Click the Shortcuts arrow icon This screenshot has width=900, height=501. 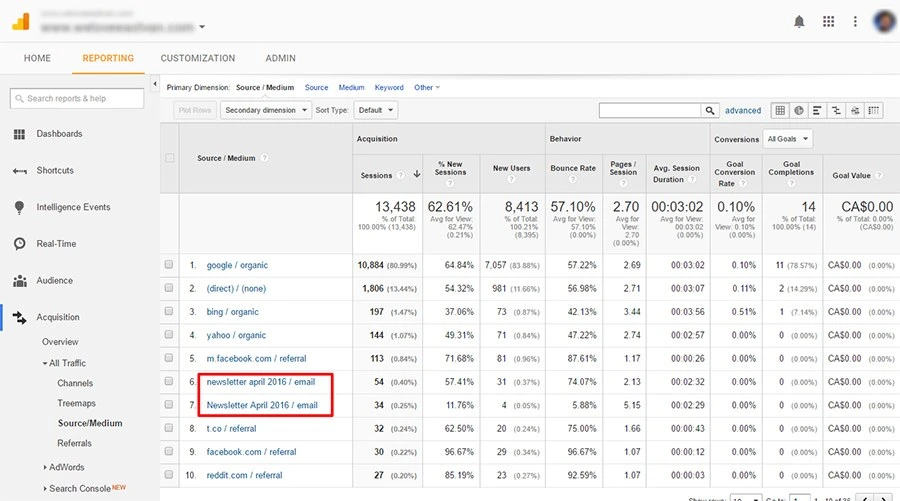pyautogui.click(x=20, y=171)
